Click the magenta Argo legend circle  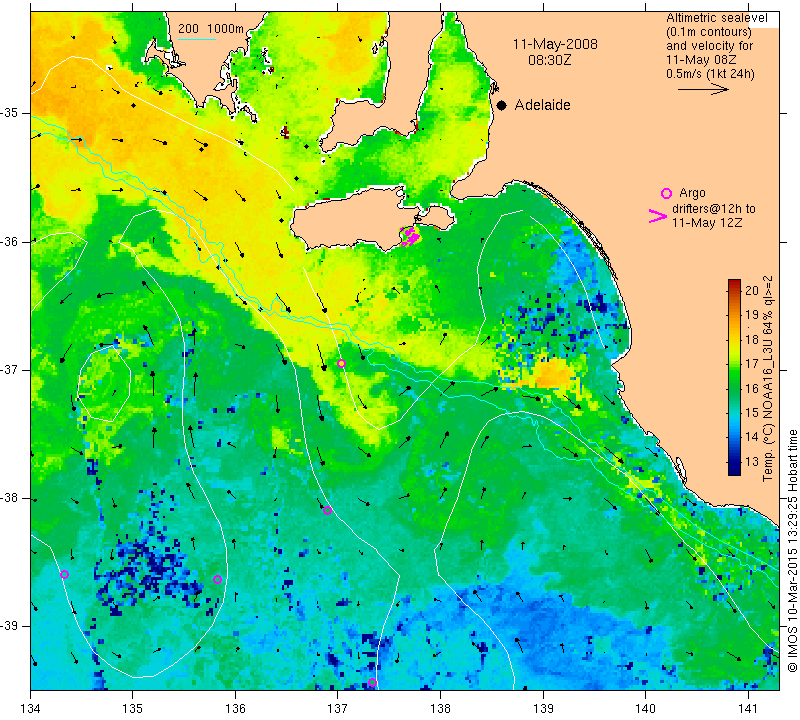[666, 193]
